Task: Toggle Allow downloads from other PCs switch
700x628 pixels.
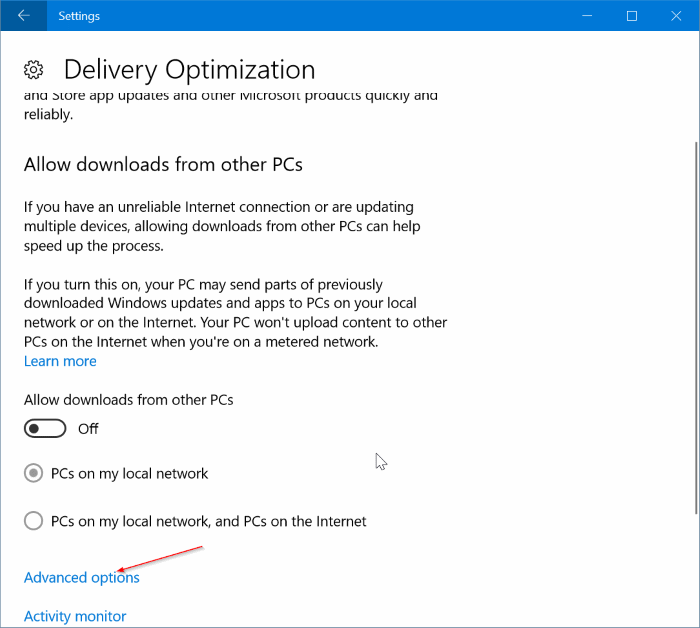Action: click(x=45, y=428)
